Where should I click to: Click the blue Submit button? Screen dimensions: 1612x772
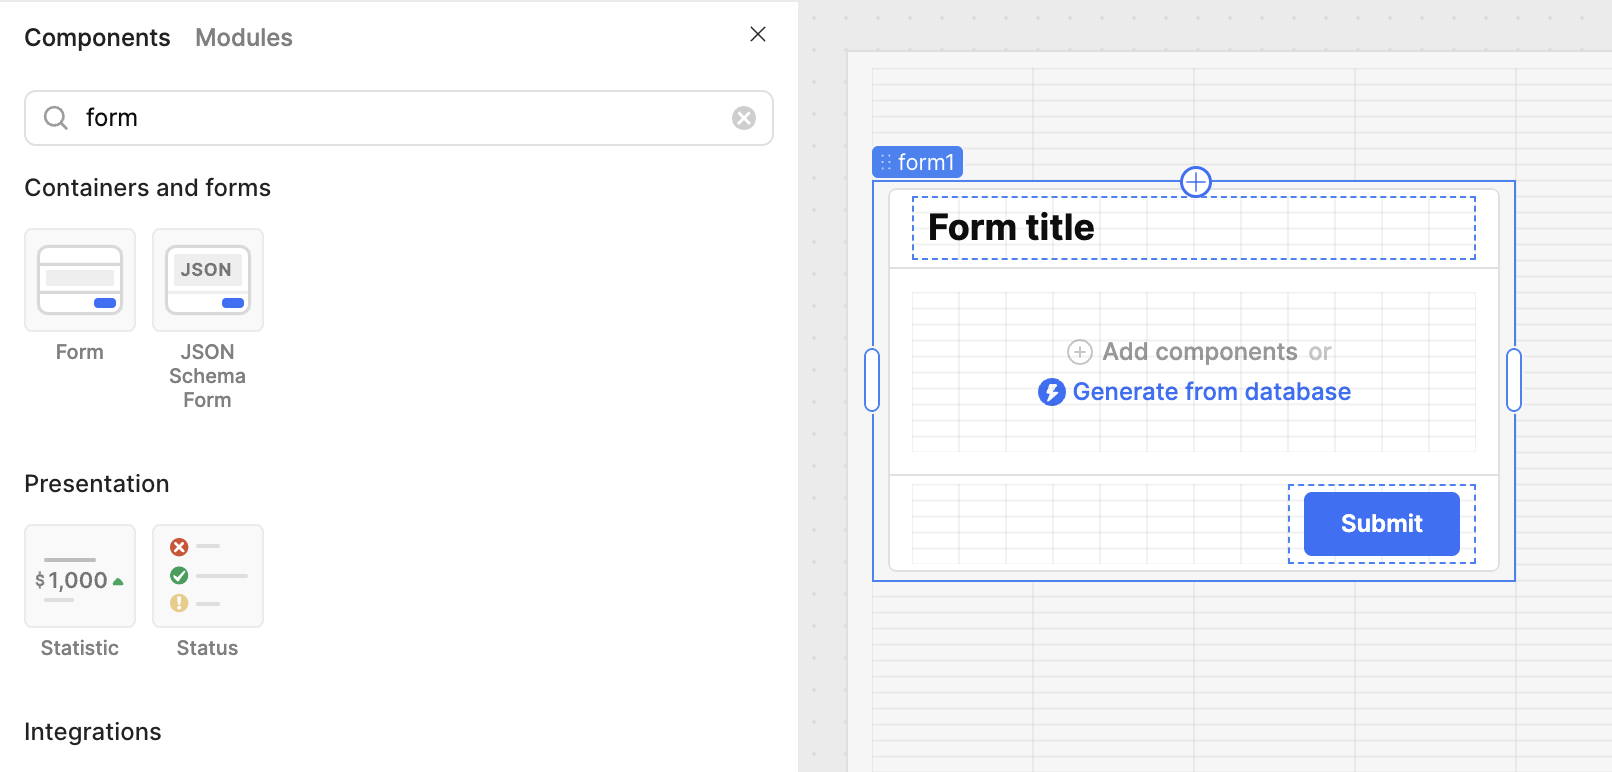[1382, 524]
